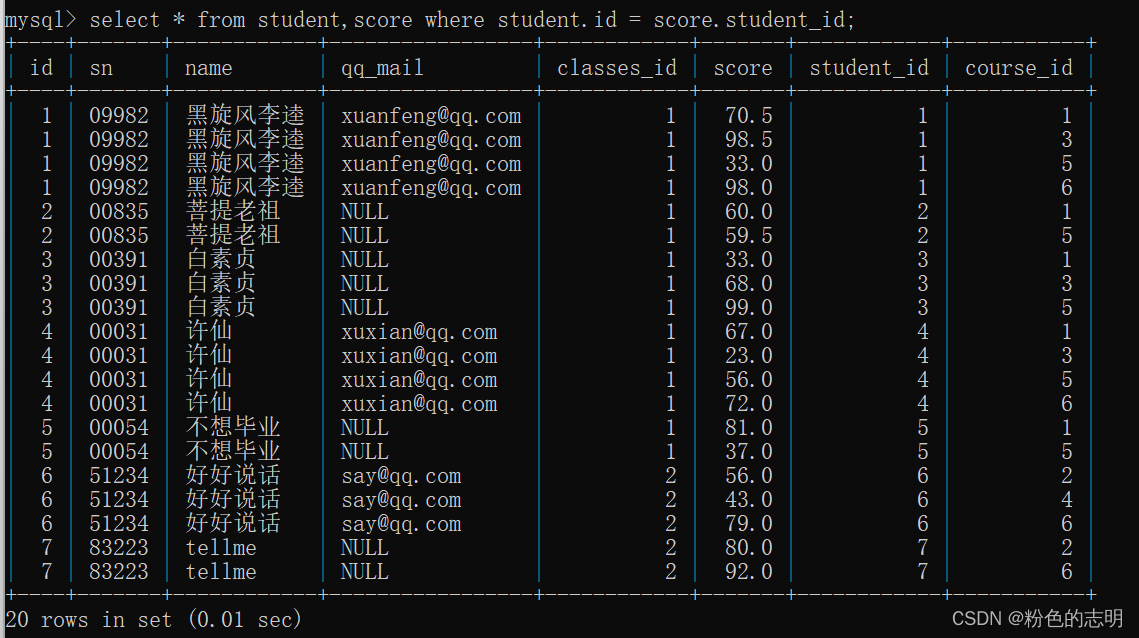Click name 菩提老祖 in the 60.0 score row
Screen dimensions: 1139x638
pos(232,211)
